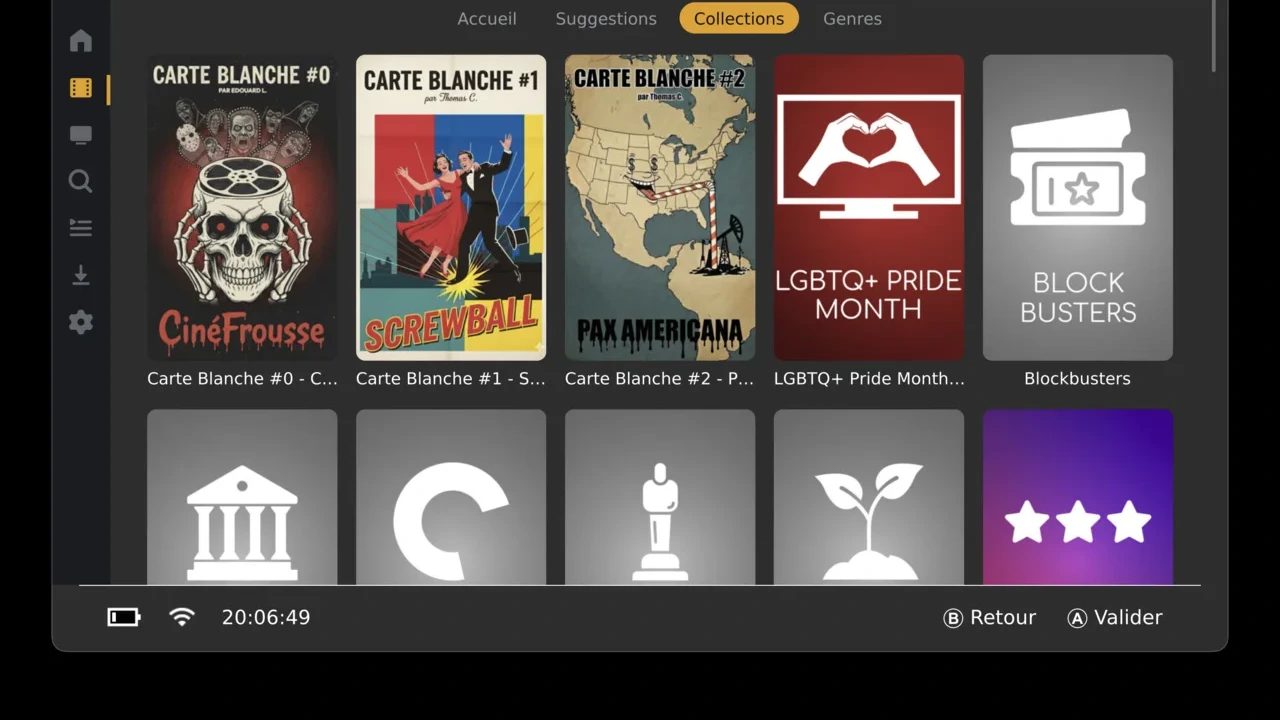Click the Retour label

click(1003, 617)
